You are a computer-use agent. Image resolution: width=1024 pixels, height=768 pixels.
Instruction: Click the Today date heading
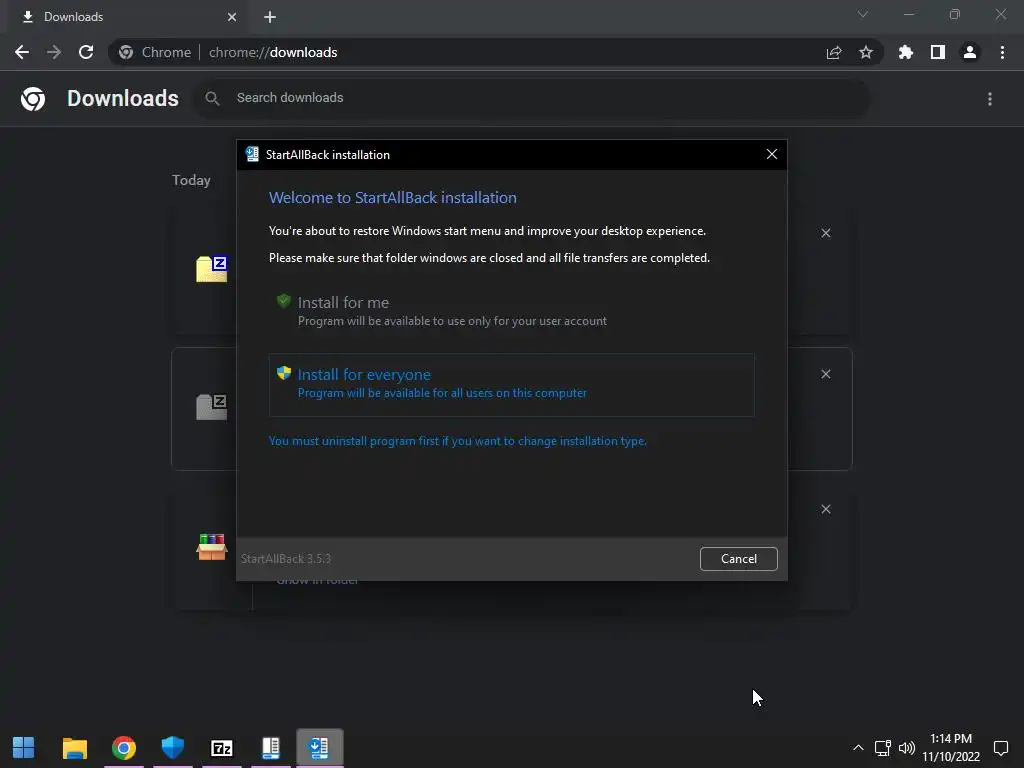coord(191,180)
